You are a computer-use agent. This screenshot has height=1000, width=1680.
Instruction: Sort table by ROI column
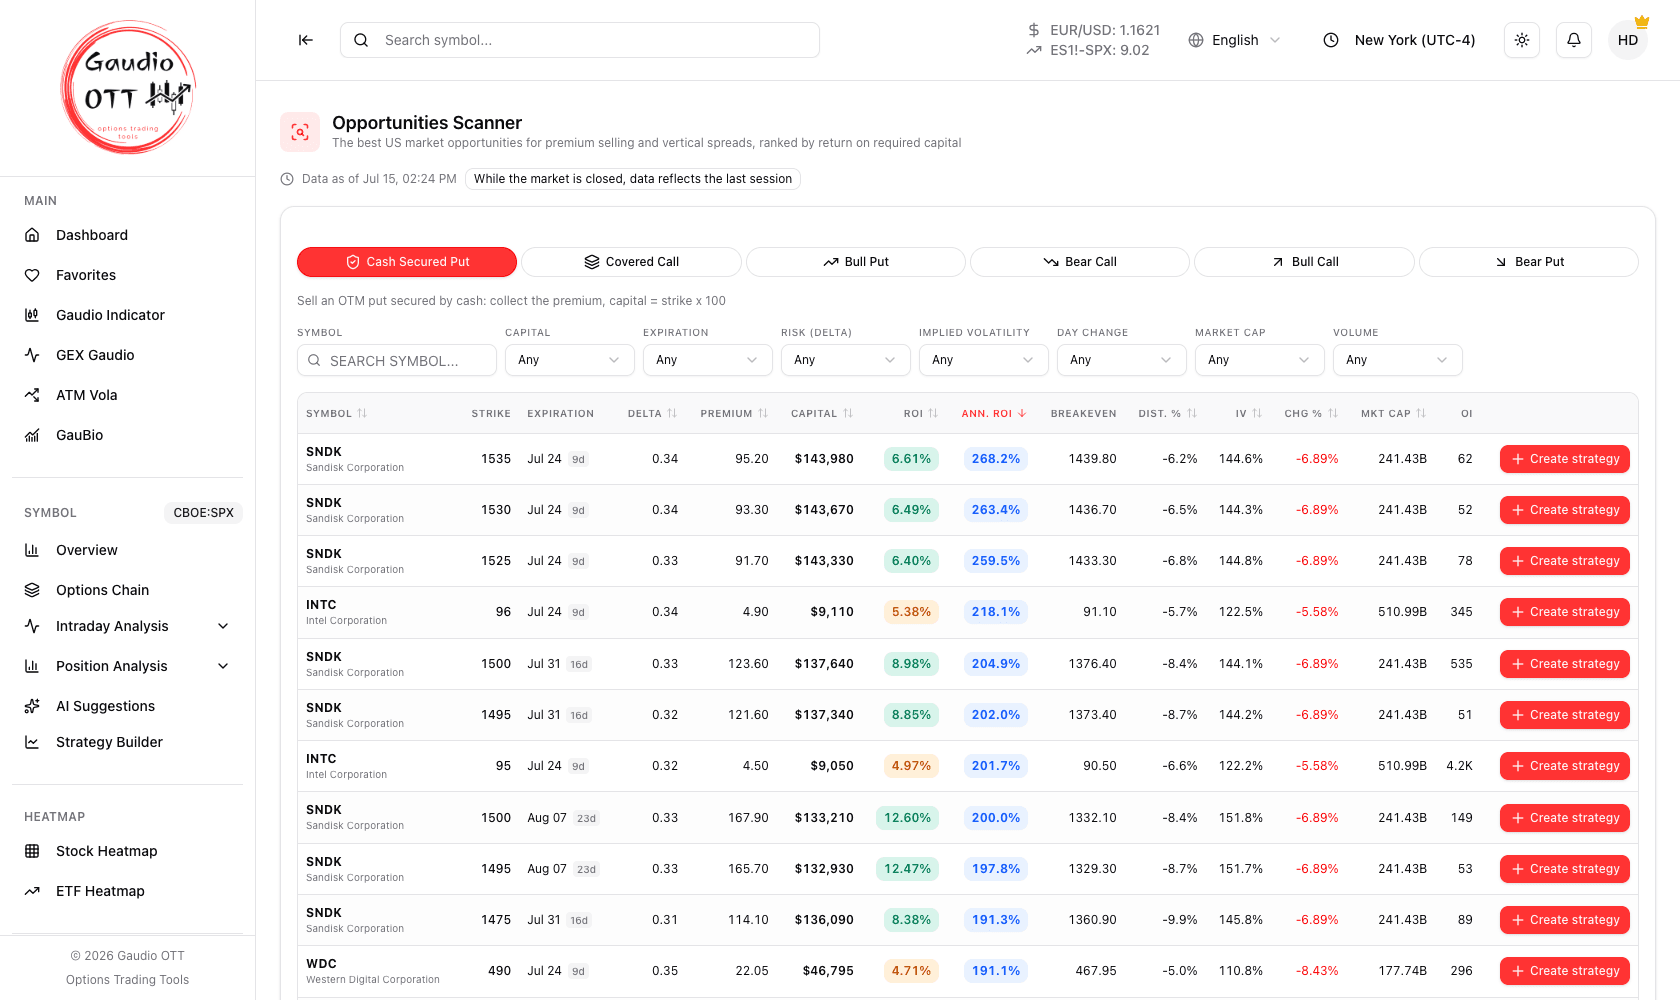921,414
